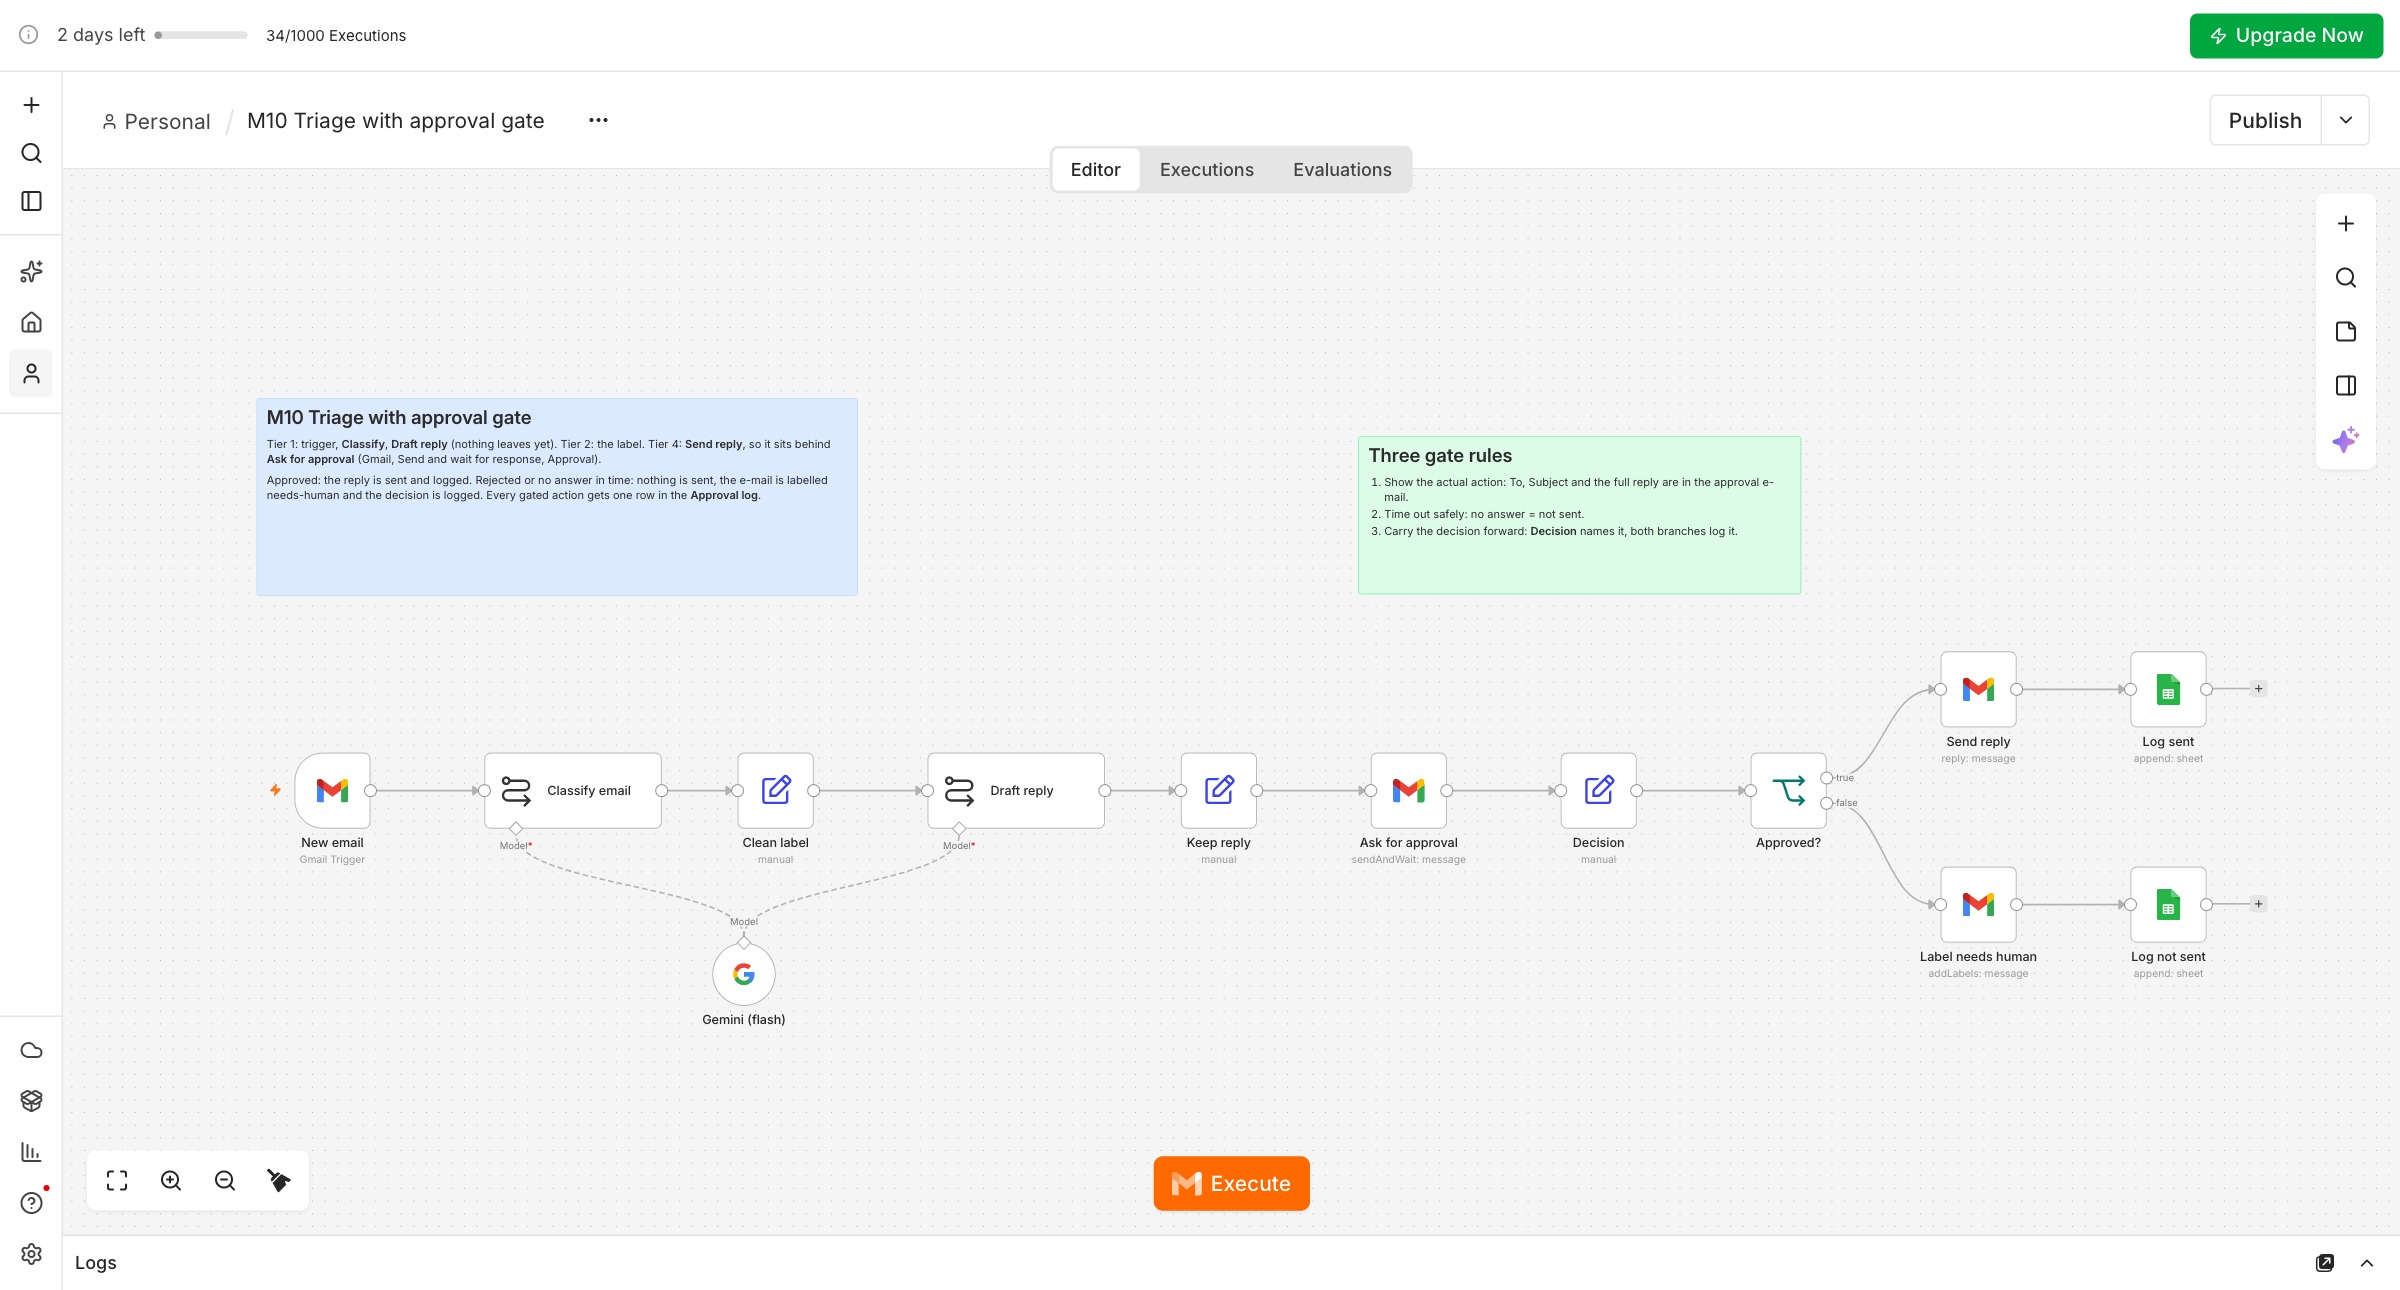Select the Ask for approval Gmail node
The width and height of the screenshot is (2400, 1290).
coord(1409,790)
